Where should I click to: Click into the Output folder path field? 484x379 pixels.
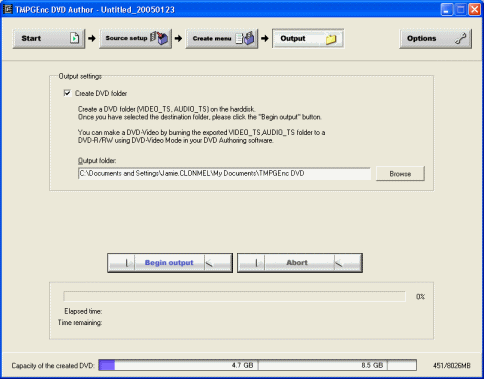(224, 173)
